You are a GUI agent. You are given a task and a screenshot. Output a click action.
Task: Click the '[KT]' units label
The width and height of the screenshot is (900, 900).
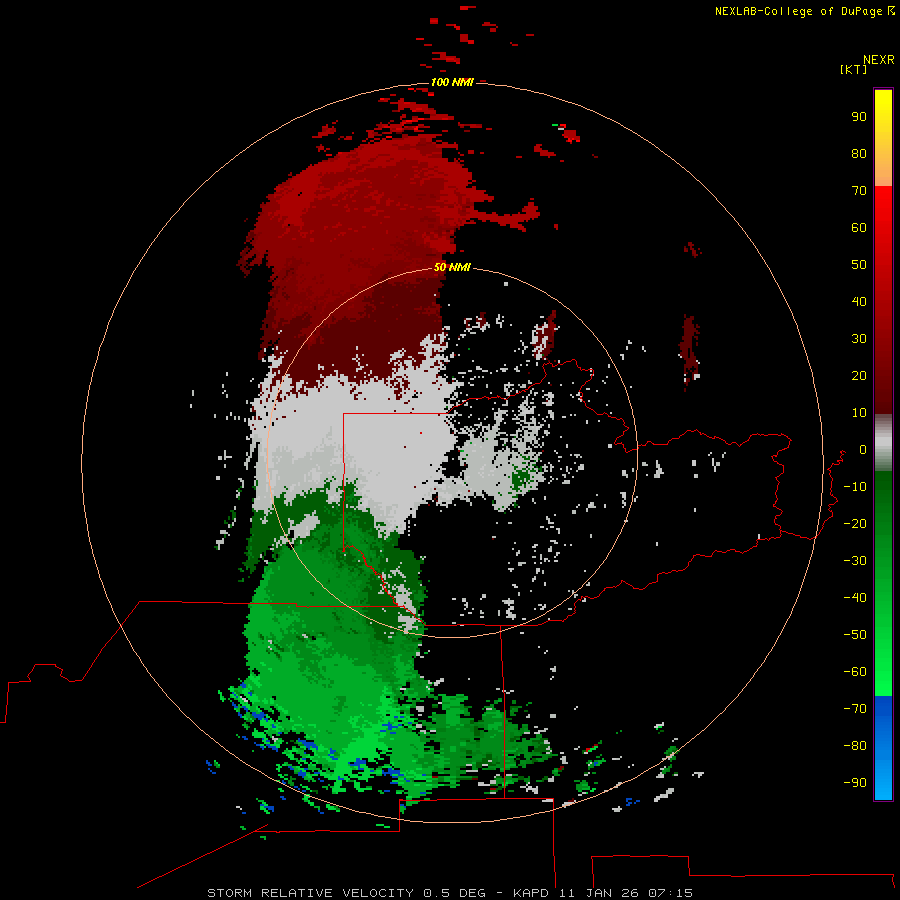853,69
